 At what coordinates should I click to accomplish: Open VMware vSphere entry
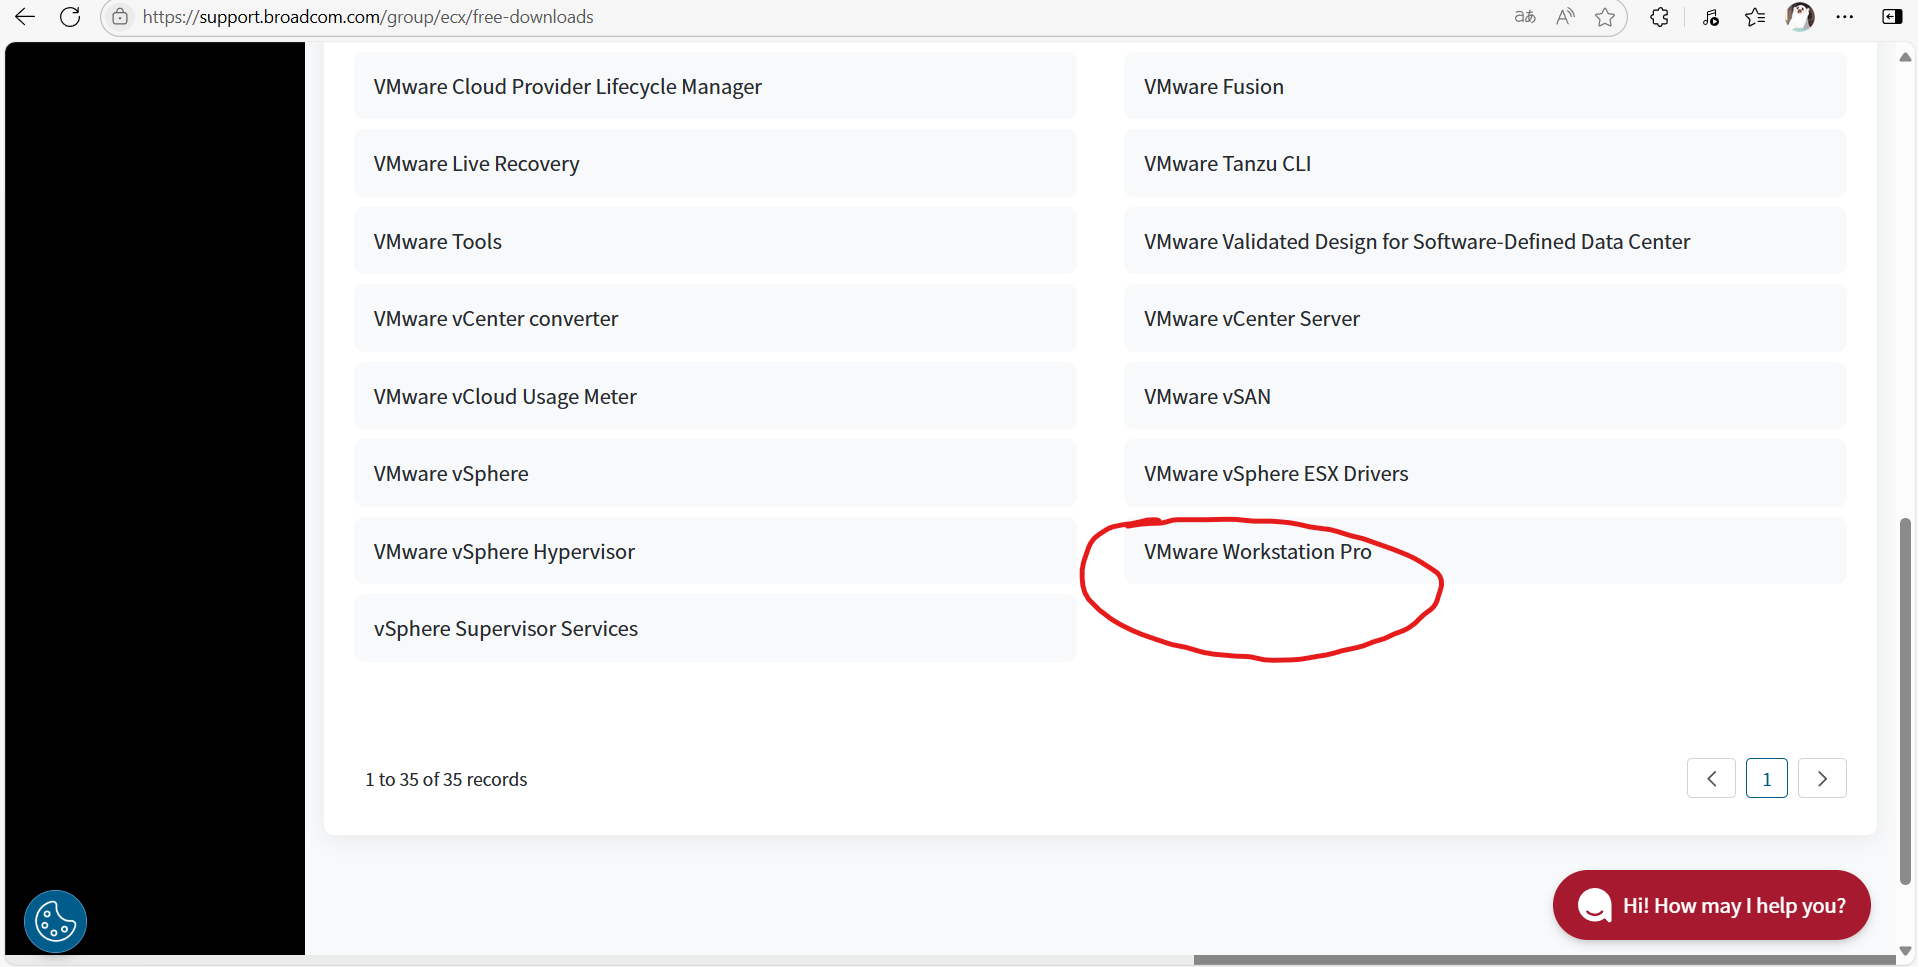coord(715,474)
